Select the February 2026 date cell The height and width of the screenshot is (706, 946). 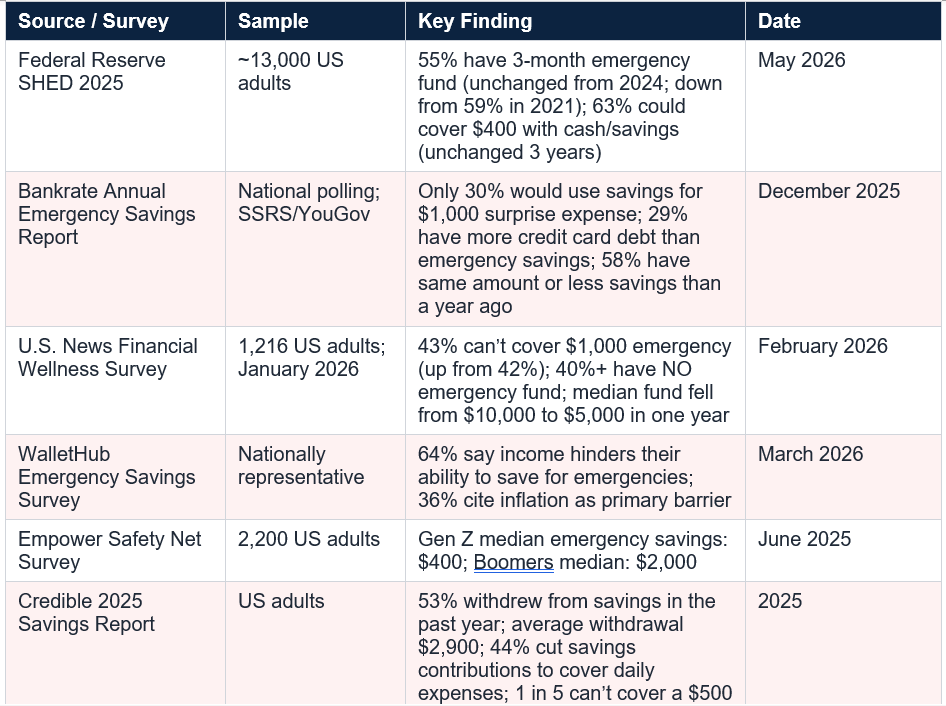(843, 381)
